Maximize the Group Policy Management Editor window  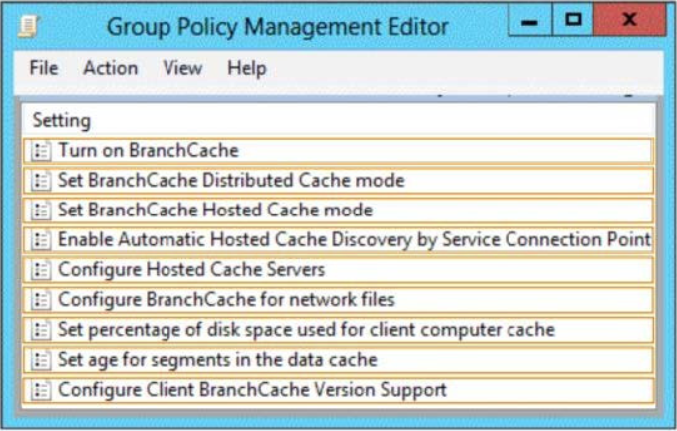coord(573,20)
